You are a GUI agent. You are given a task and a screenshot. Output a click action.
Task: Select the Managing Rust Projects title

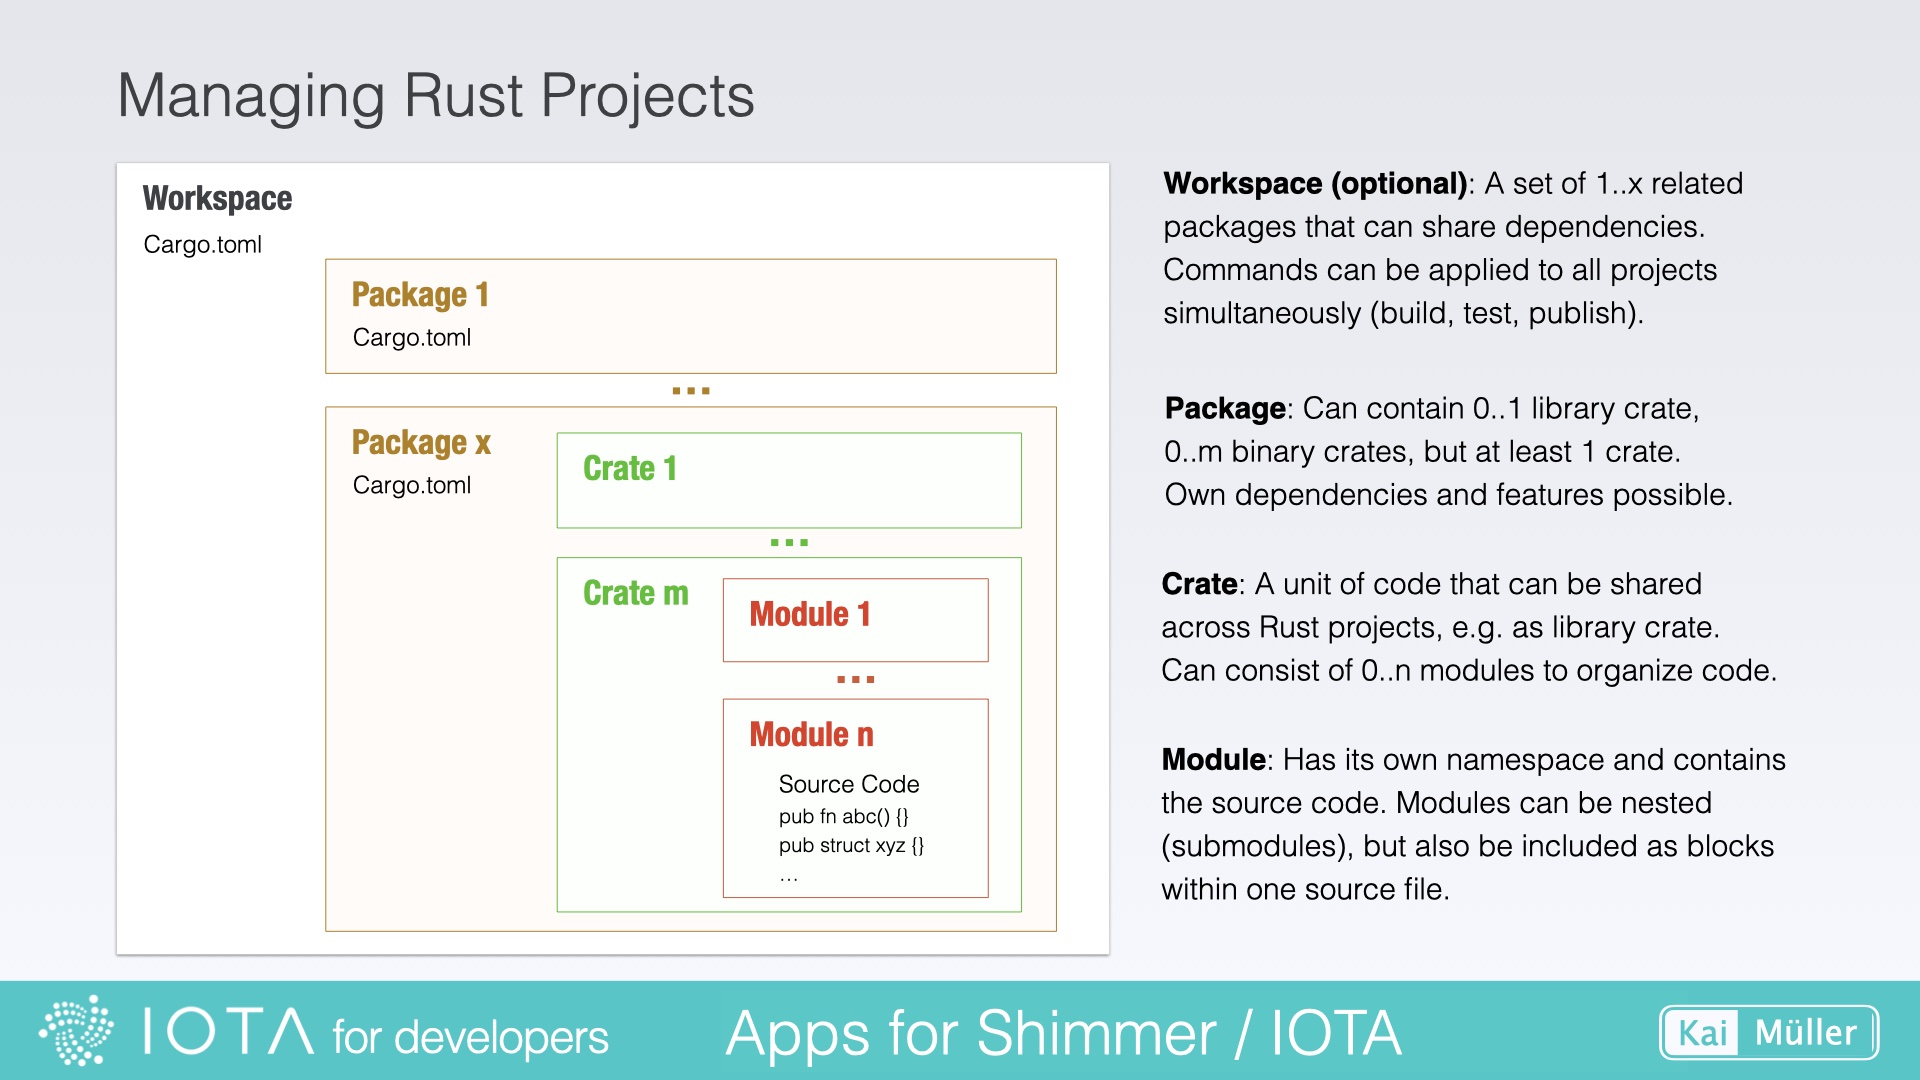click(437, 95)
